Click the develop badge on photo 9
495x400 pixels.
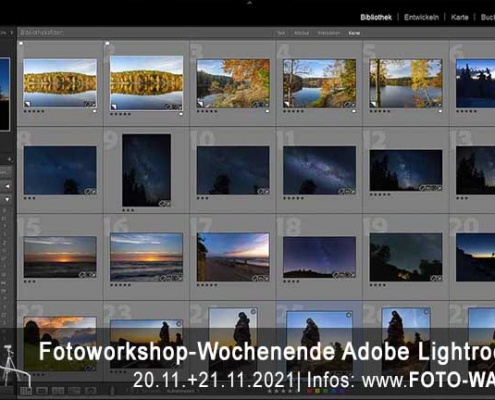pyautogui.click(x=165, y=203)
